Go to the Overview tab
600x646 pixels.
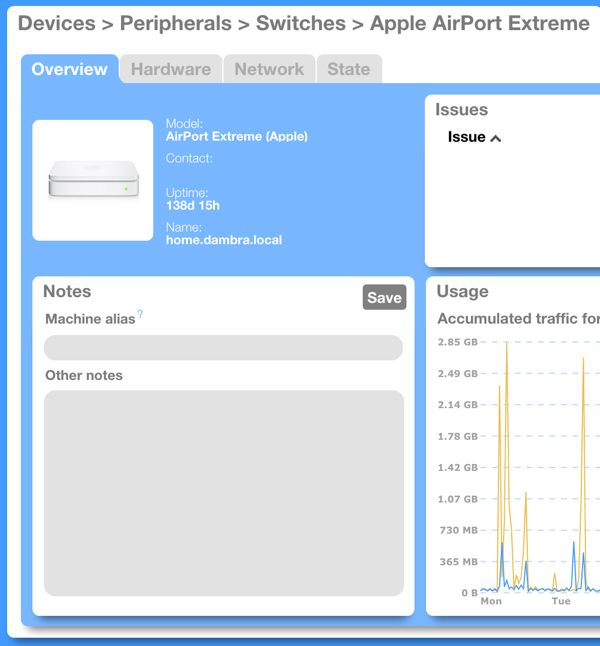coord(69,69)
